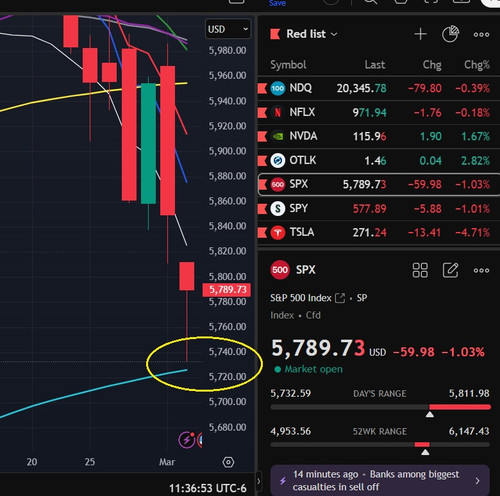This screenshot has height=496, width=500.
Task: Click the OTLK logo icon
Action: click(x=277, y=160)
